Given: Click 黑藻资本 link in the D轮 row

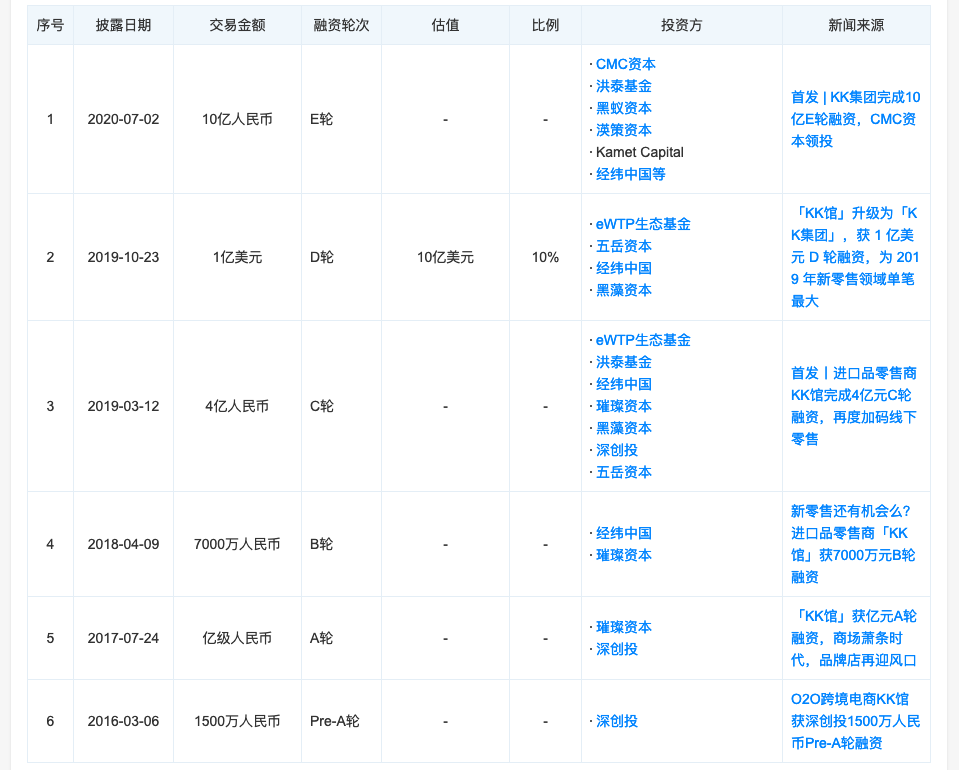Looking at the screenshot, I should pos(623,291).
